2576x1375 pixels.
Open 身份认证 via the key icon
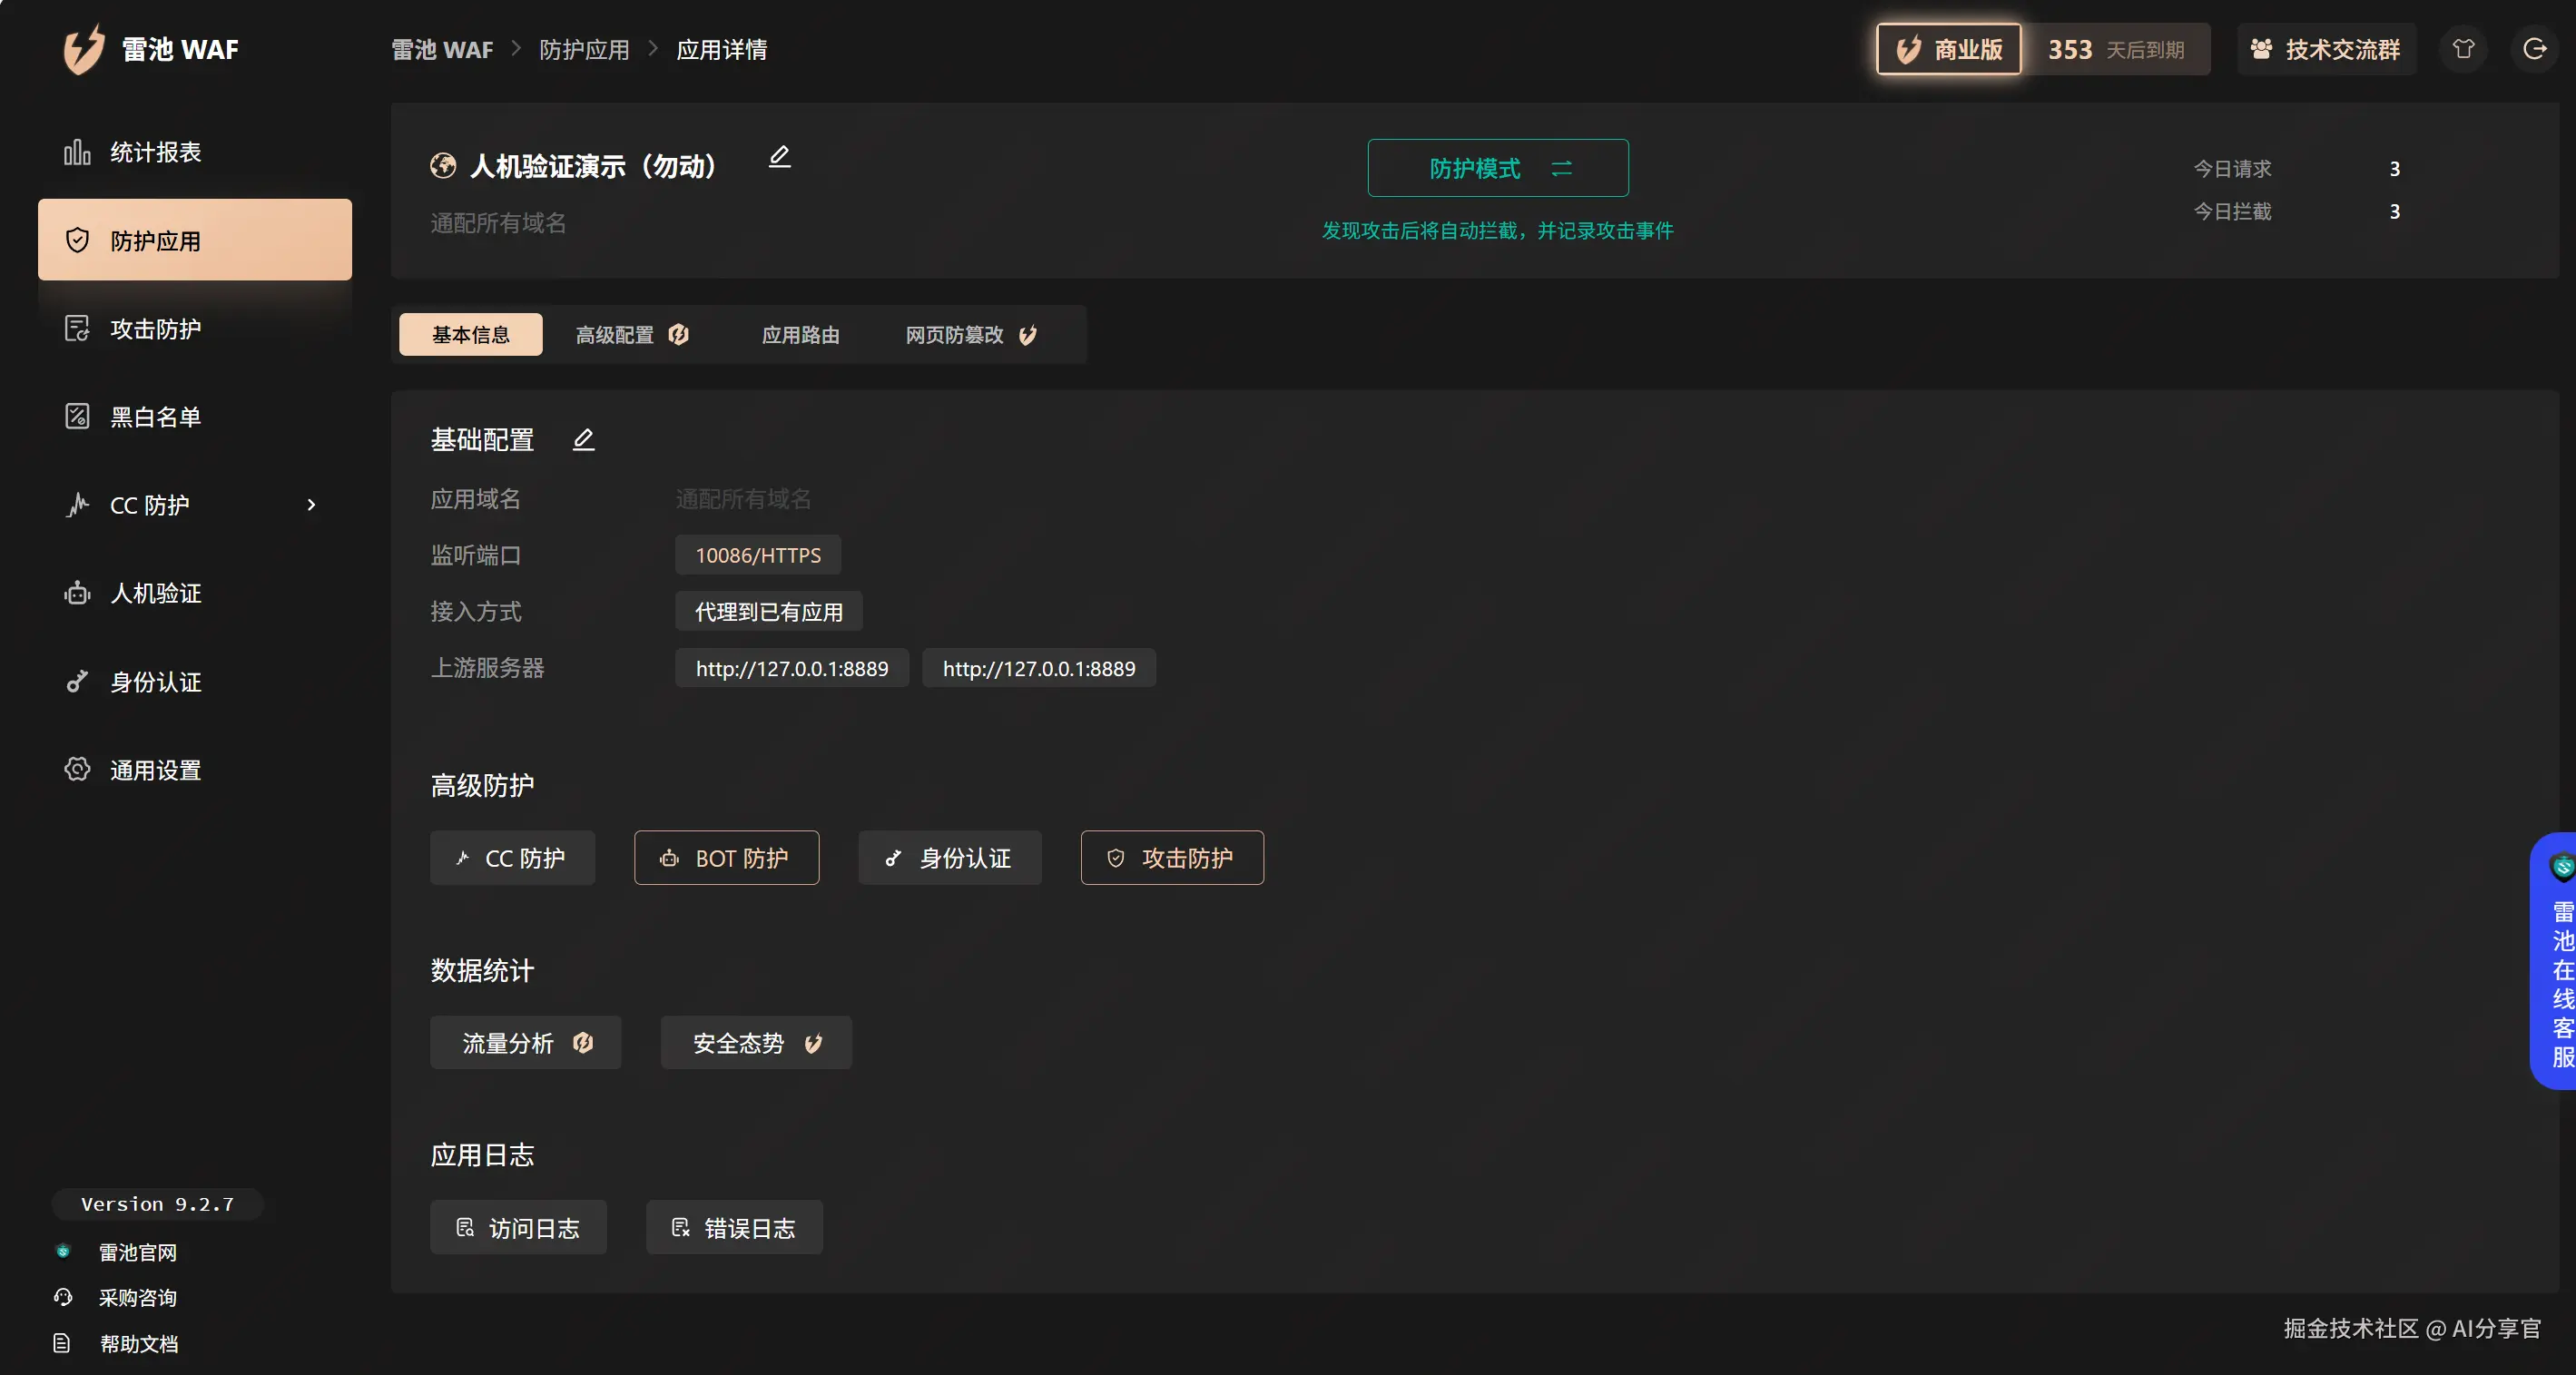(78, 681)
